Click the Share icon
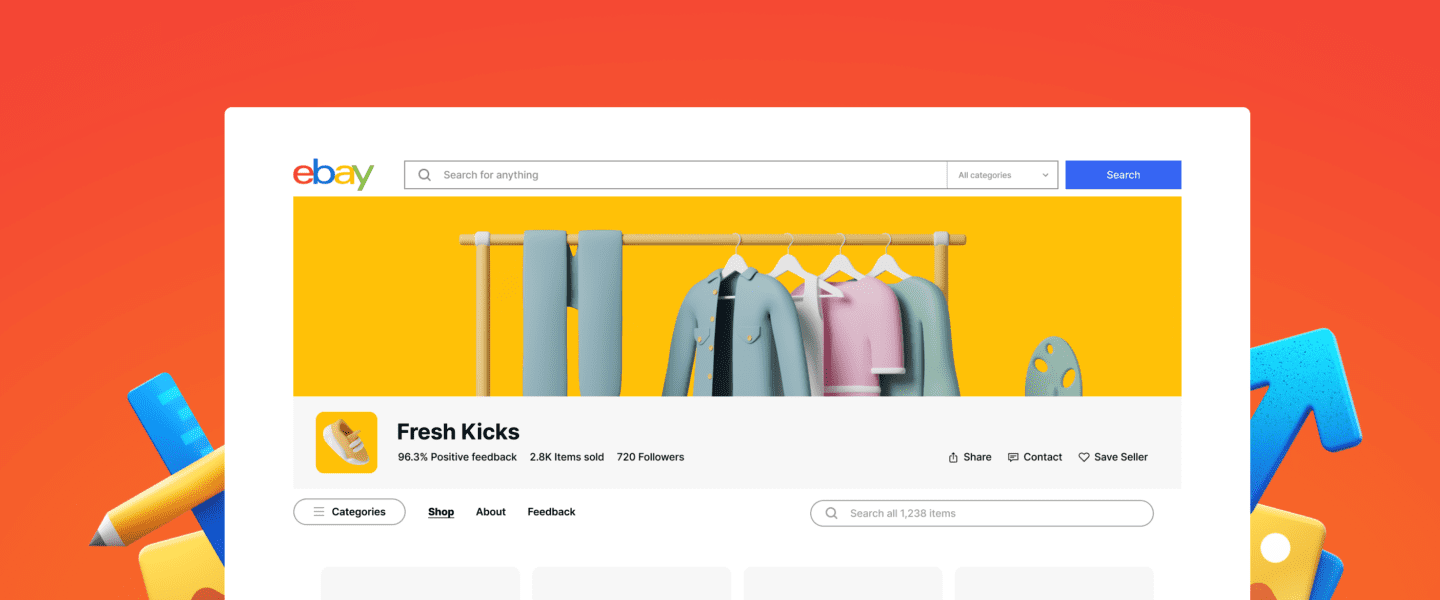This screenshot has width=1440, height=600. point(953,457)
